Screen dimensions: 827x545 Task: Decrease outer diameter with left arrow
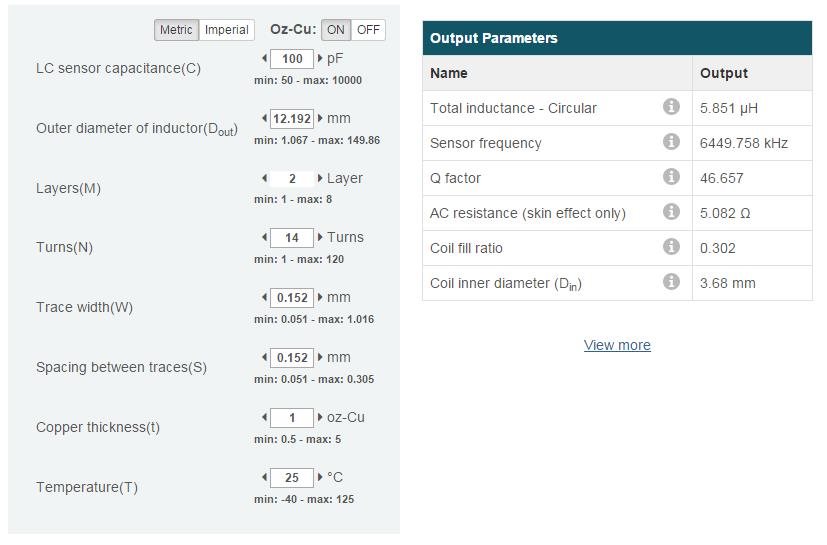coord(265,118)
